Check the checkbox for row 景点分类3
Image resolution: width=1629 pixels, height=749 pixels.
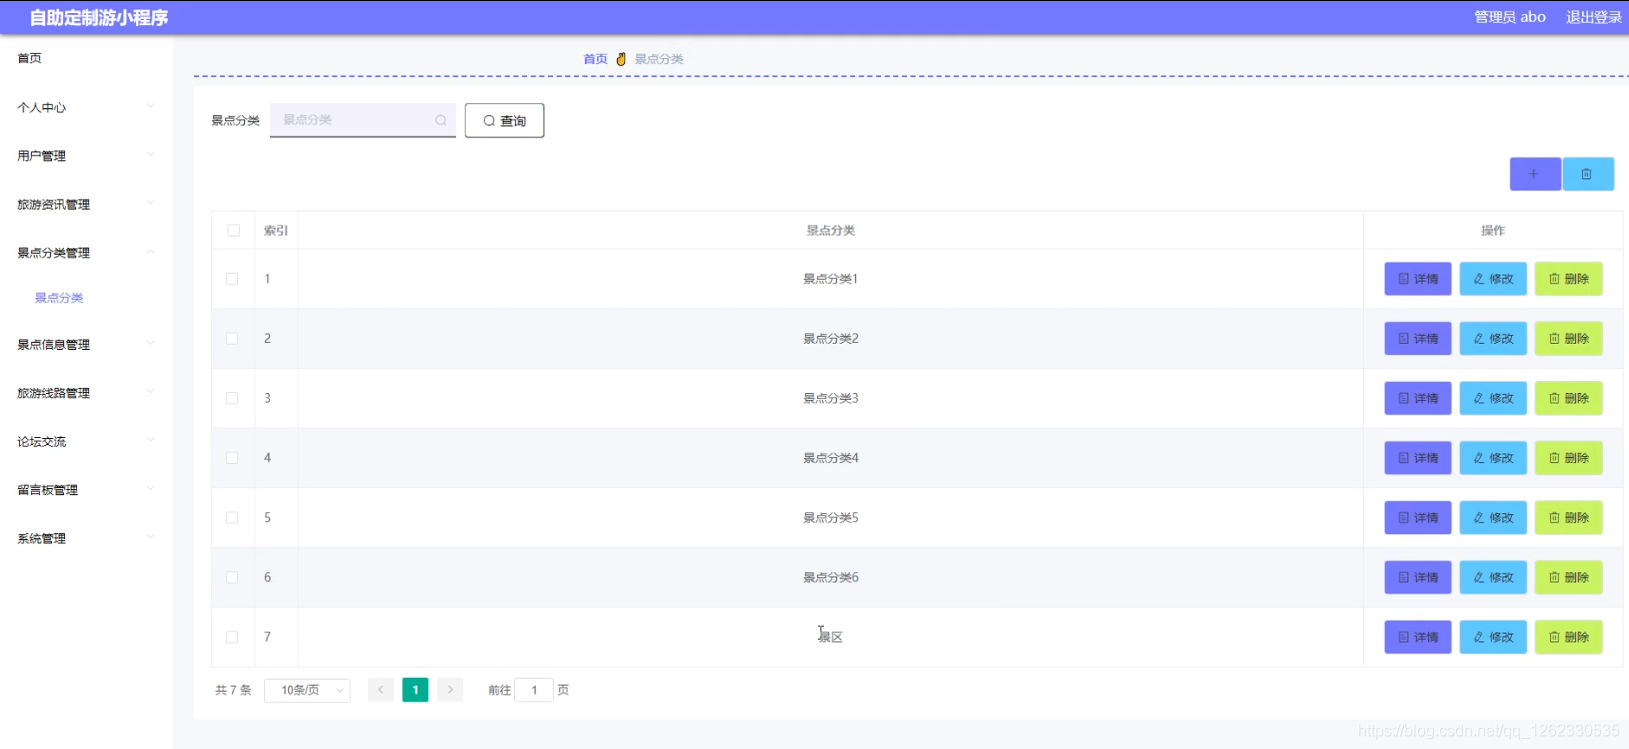pos(232,398)
